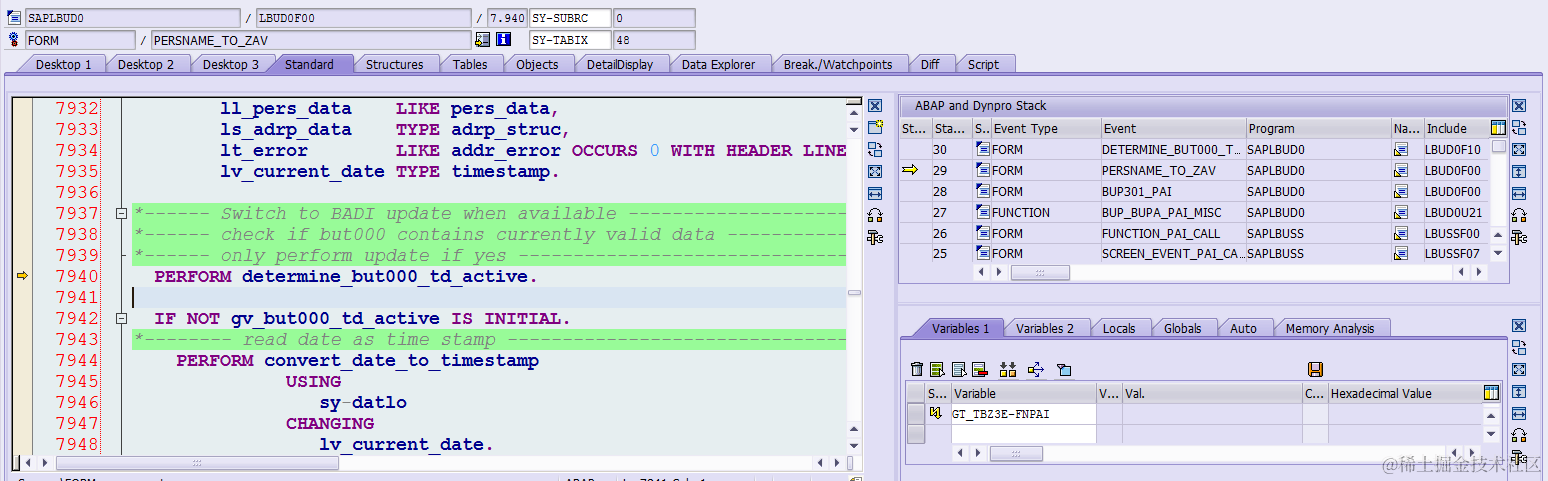Click the filter-like cube icon in Variables toolbar
This screenshot has width=1548, height=481.
click(1064, 370)
